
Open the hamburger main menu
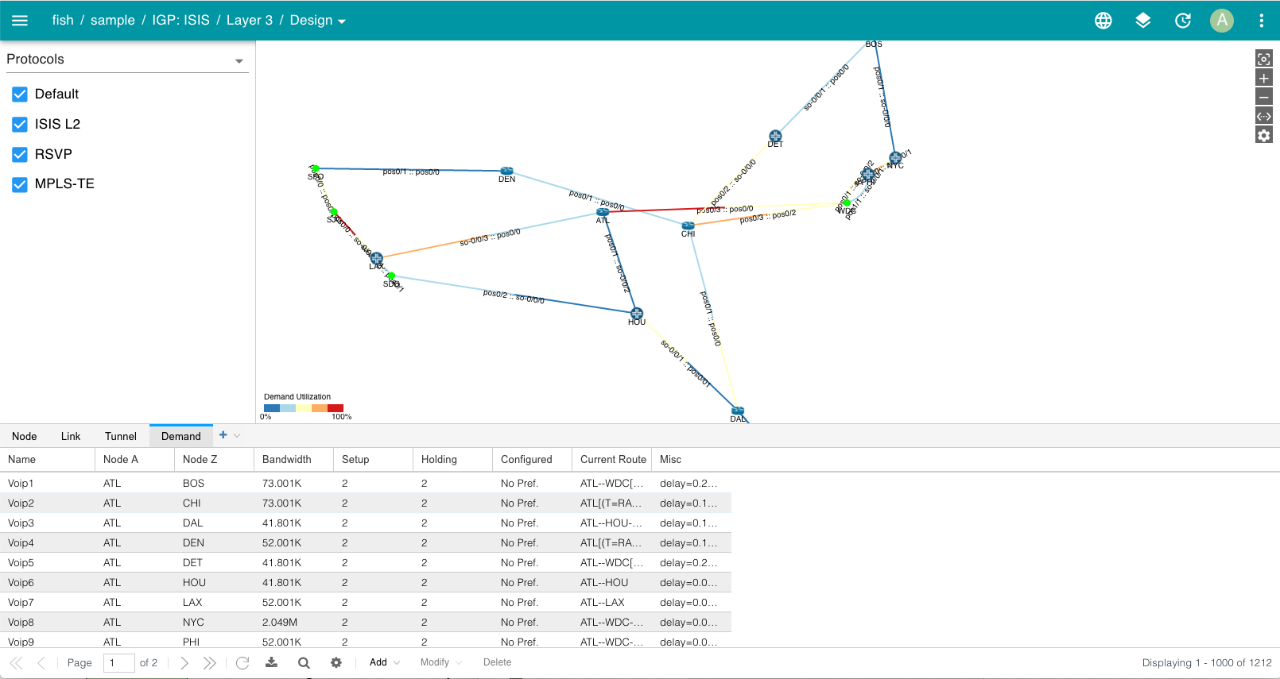(20, 20)
